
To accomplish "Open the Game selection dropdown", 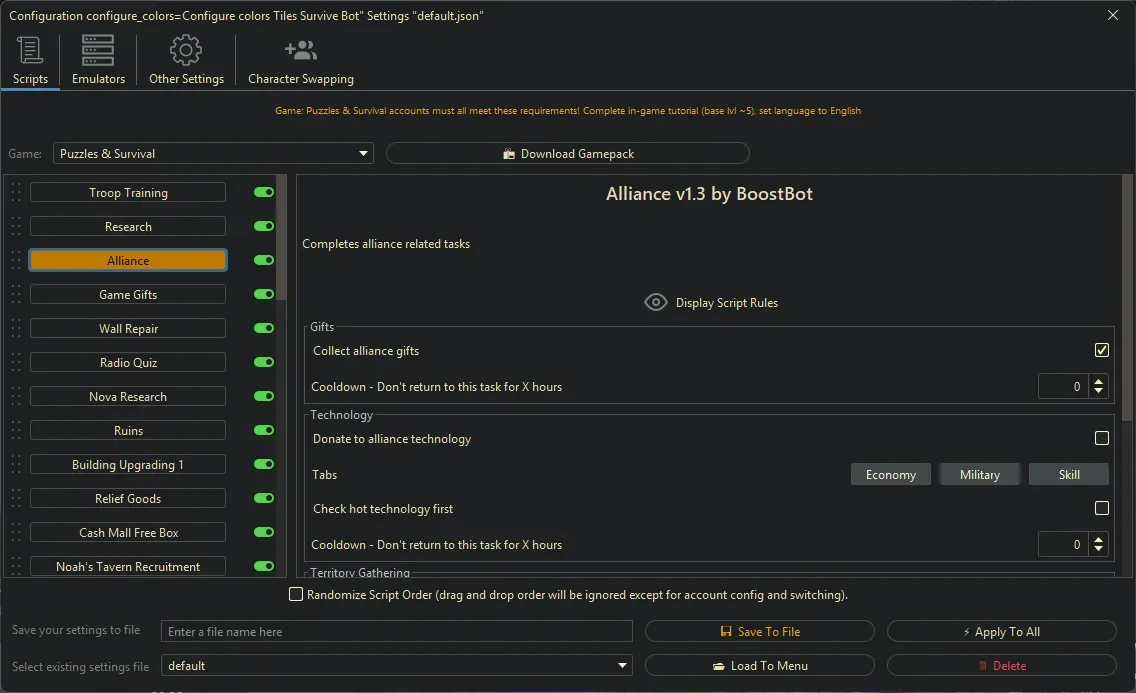I will point(363,154).
